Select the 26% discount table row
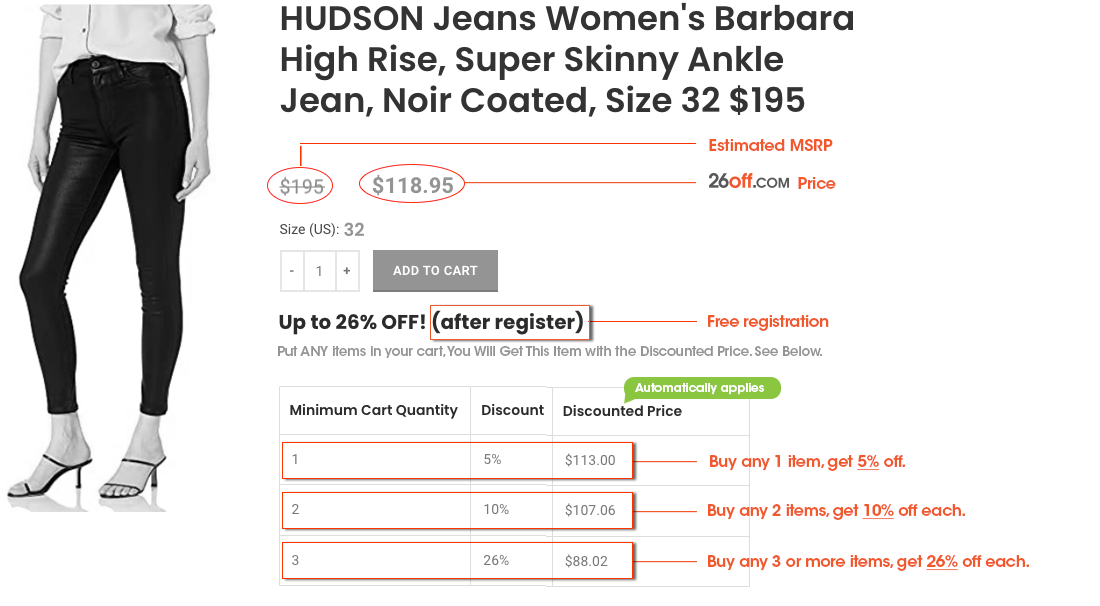Screen dimensions: 1100x606 [457, 561]
